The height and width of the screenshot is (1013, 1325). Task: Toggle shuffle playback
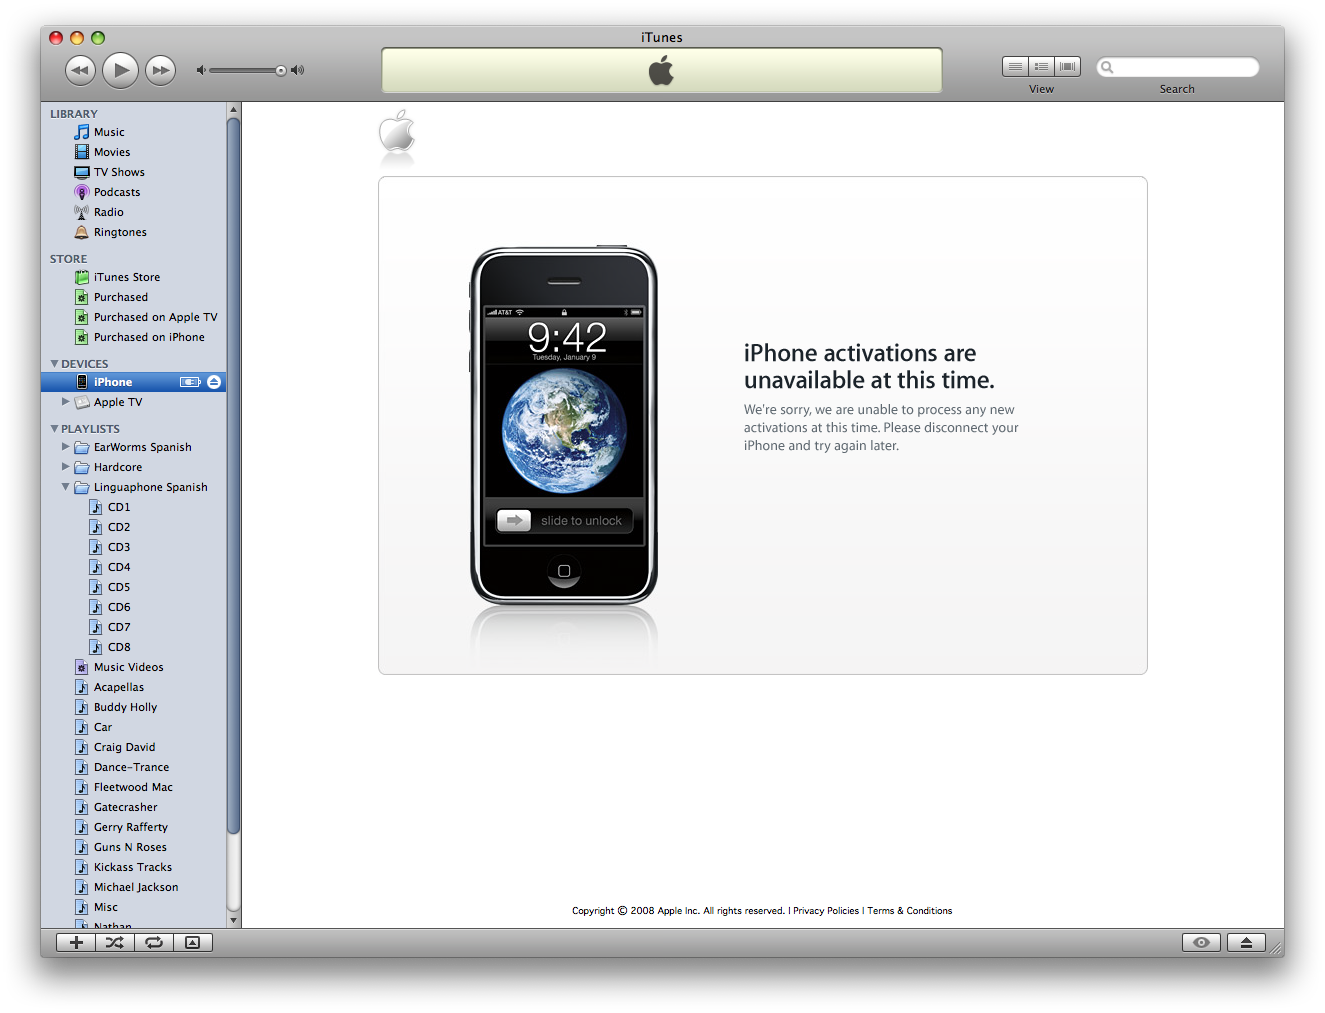(x=115, y=942)
